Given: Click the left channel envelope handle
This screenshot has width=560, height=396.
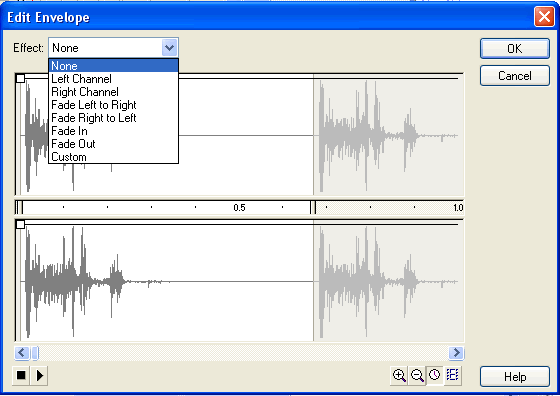Looking at the screenshot, I should pyautogui.click(x=20, y=78).
